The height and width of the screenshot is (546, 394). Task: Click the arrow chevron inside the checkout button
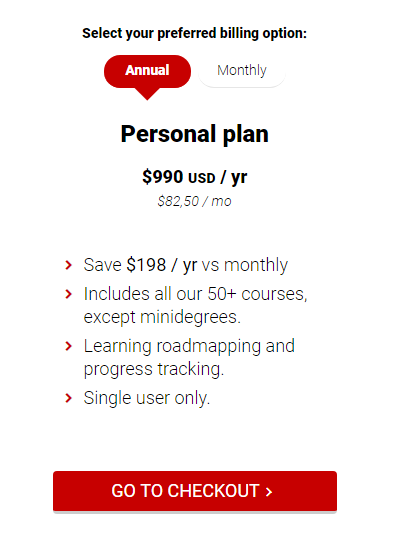coord(269,492)
